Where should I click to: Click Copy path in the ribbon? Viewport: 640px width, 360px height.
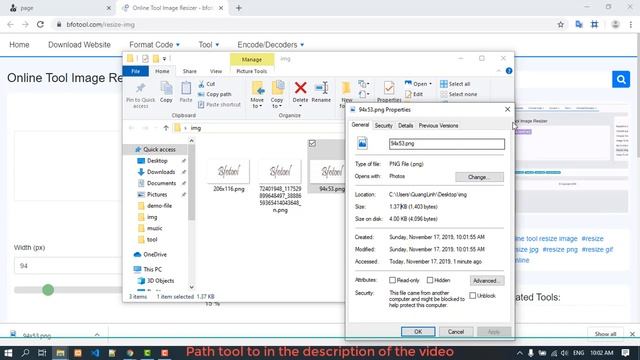[215, 94]
